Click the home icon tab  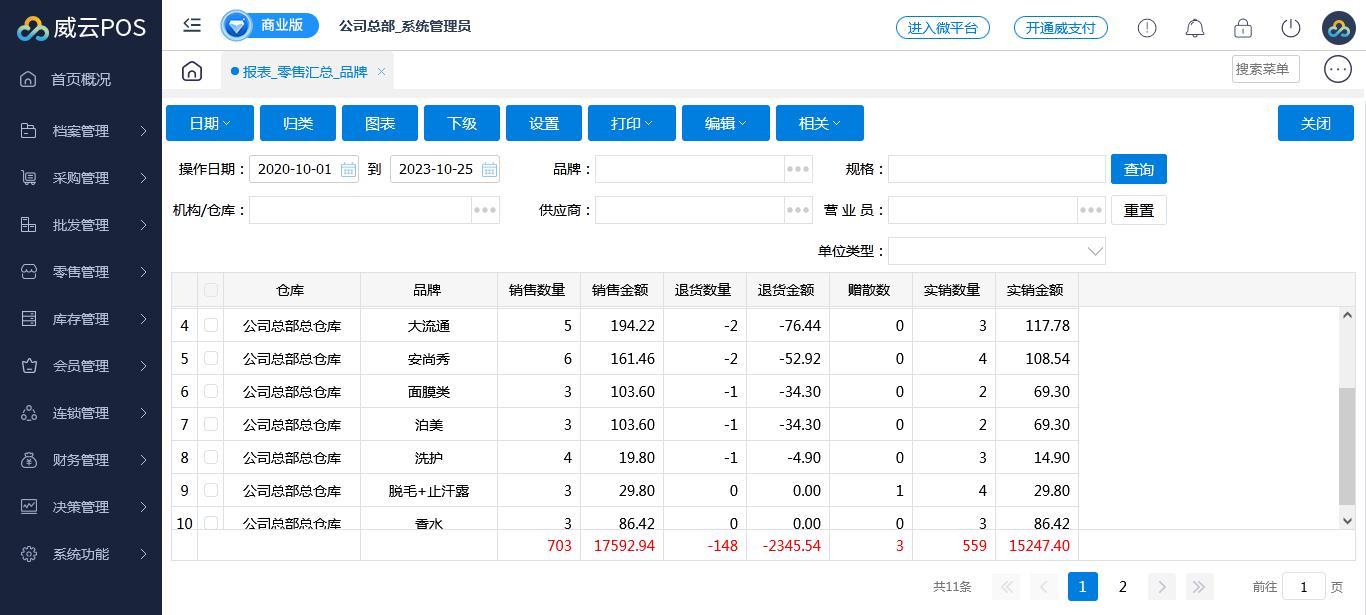click(192, 71)
